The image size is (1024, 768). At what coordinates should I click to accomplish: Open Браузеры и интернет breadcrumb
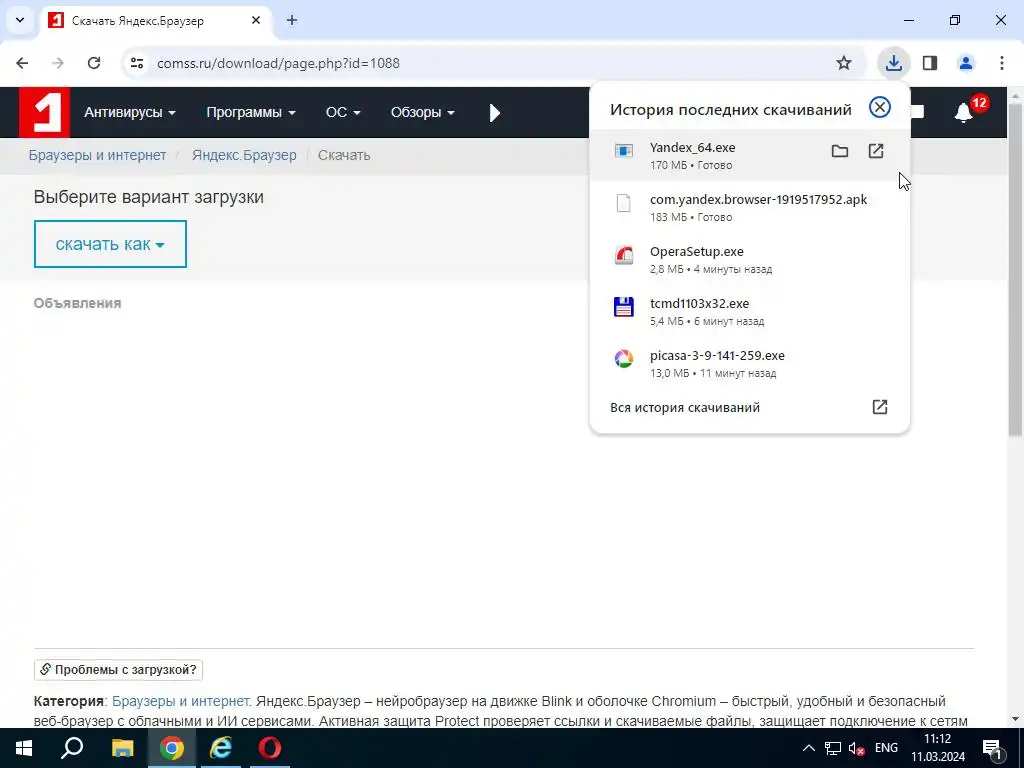[97, 155]
